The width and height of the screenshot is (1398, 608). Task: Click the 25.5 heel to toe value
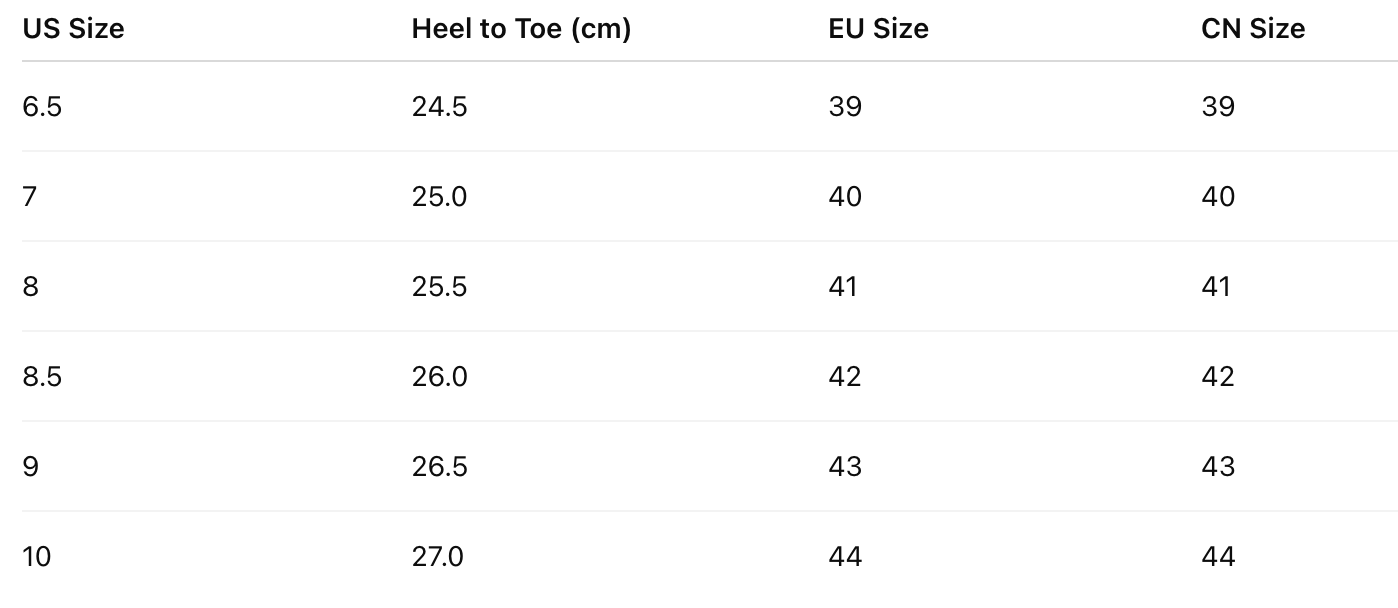pos(439,286)
